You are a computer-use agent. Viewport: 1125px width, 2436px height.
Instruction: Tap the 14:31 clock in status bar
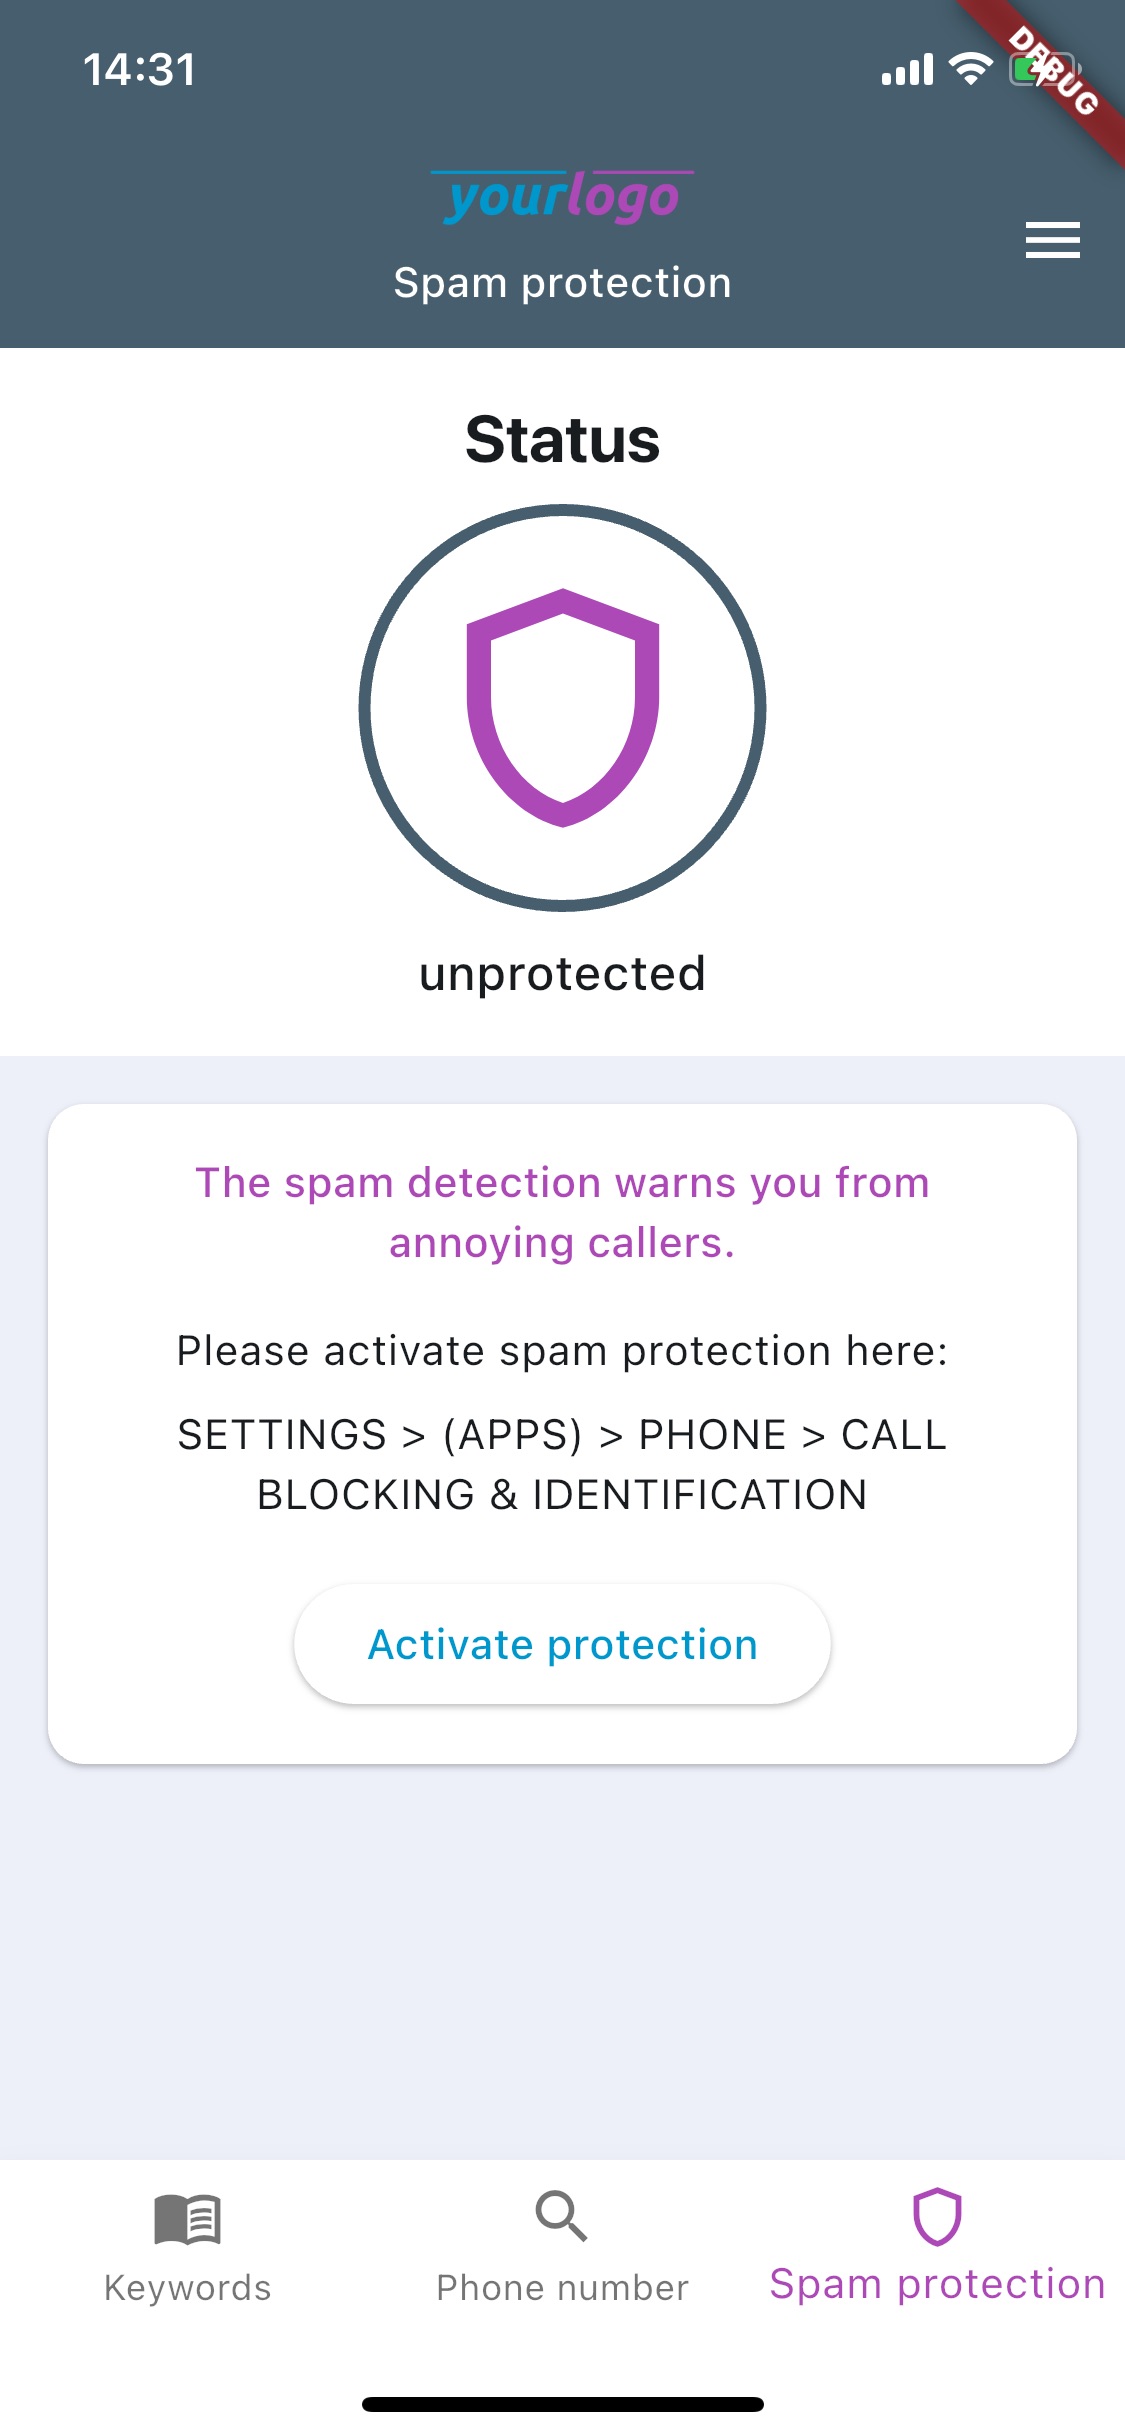point(139,70)
